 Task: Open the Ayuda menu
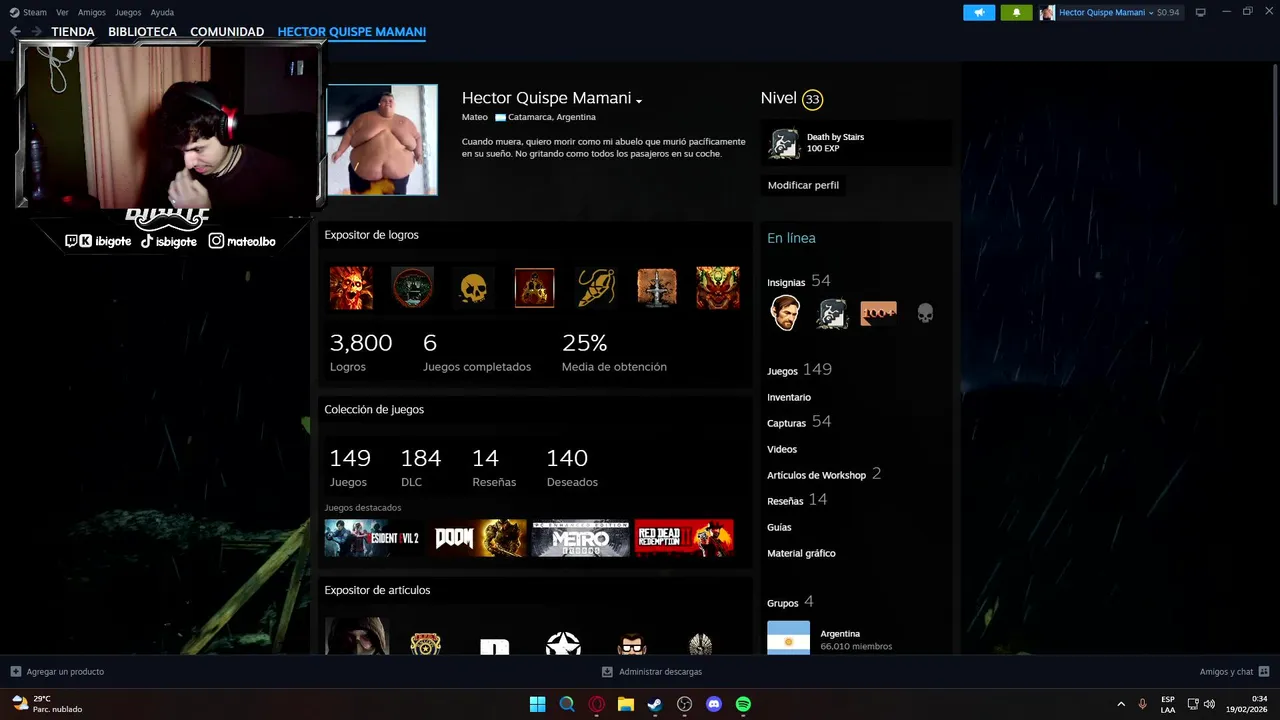(162, 12)
